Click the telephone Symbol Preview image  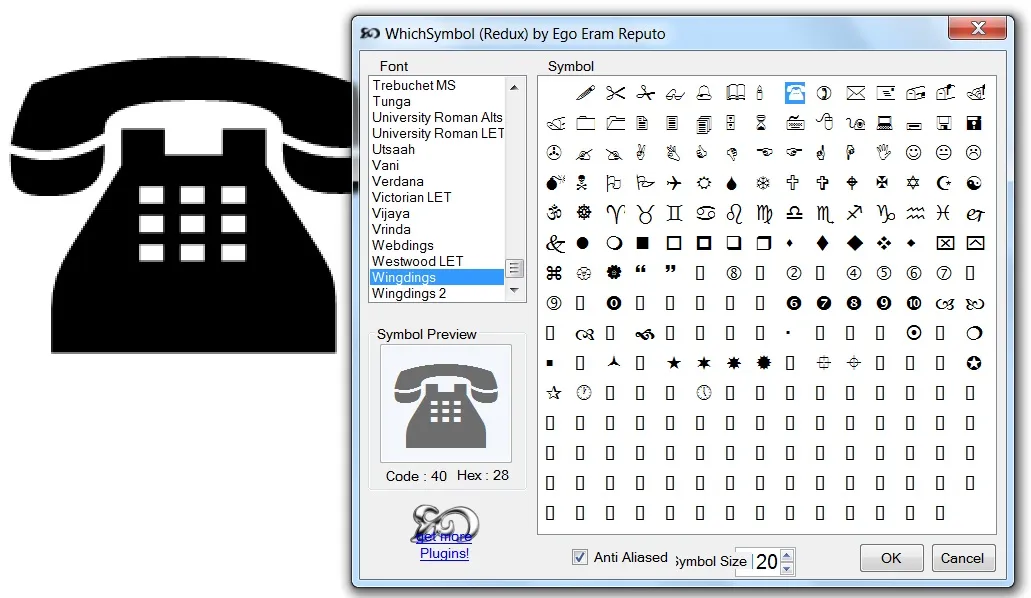pyautogui.click(x=446, y=403)
